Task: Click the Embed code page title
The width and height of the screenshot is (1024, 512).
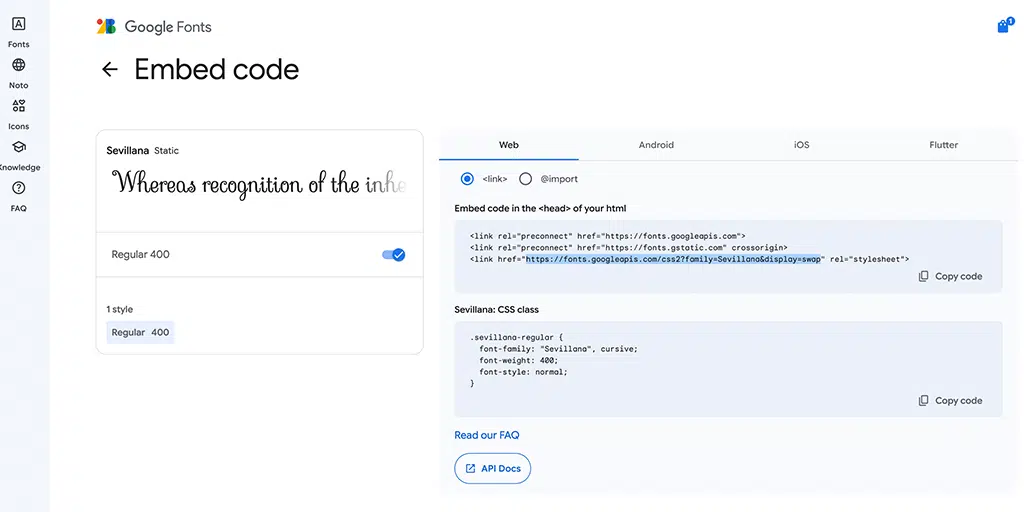Action: pos(217,69)
